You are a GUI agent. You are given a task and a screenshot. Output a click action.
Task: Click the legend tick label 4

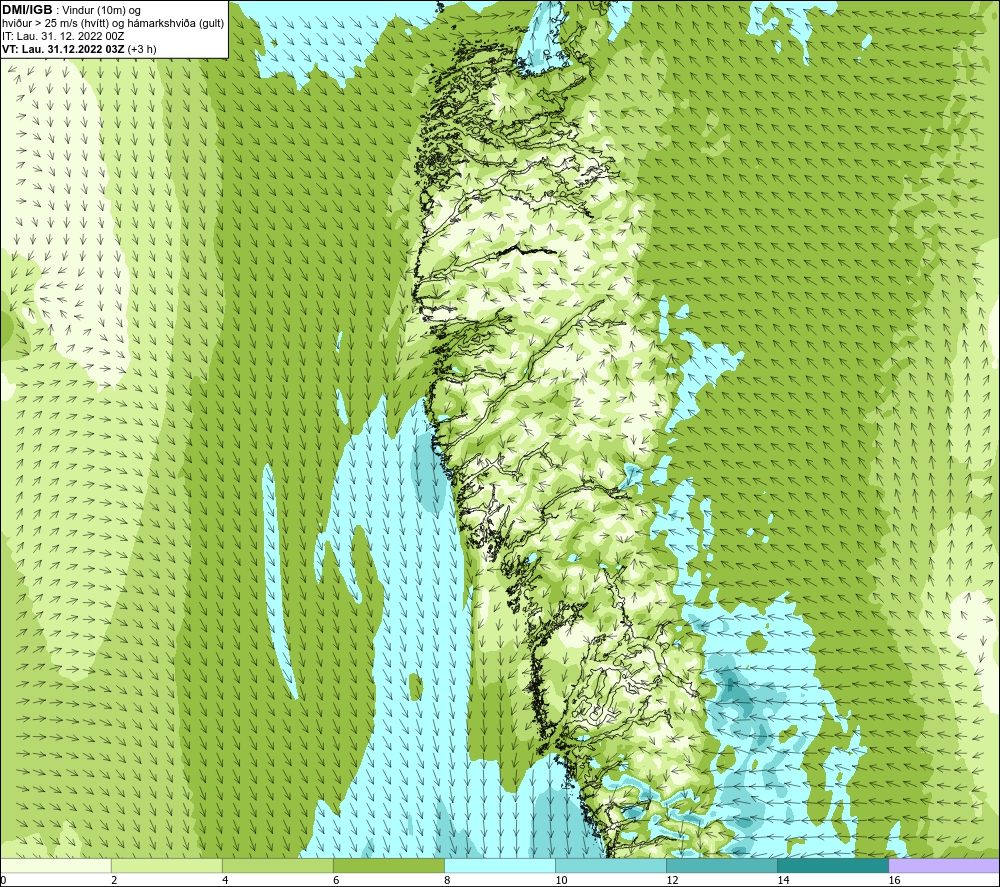(x=225, y=880)
